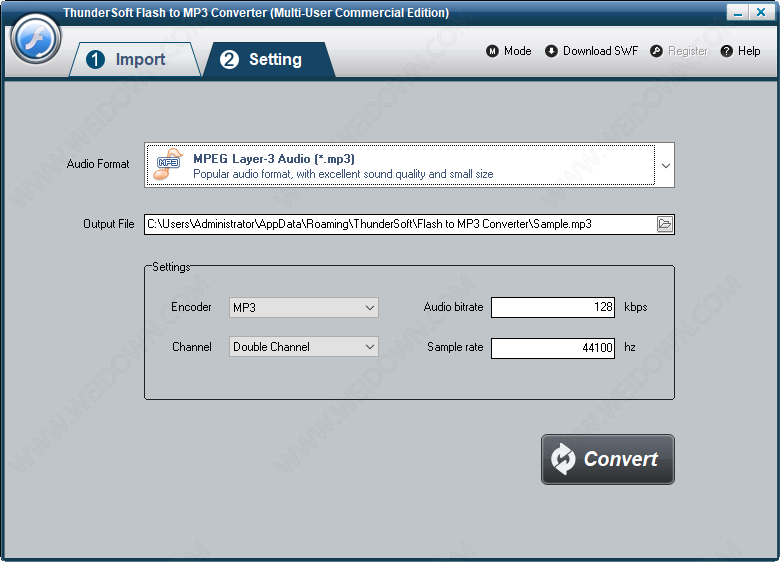Viewport: 780px width, 562px height.
Task: Close the converter window
Action: click(x=761, y=12)
